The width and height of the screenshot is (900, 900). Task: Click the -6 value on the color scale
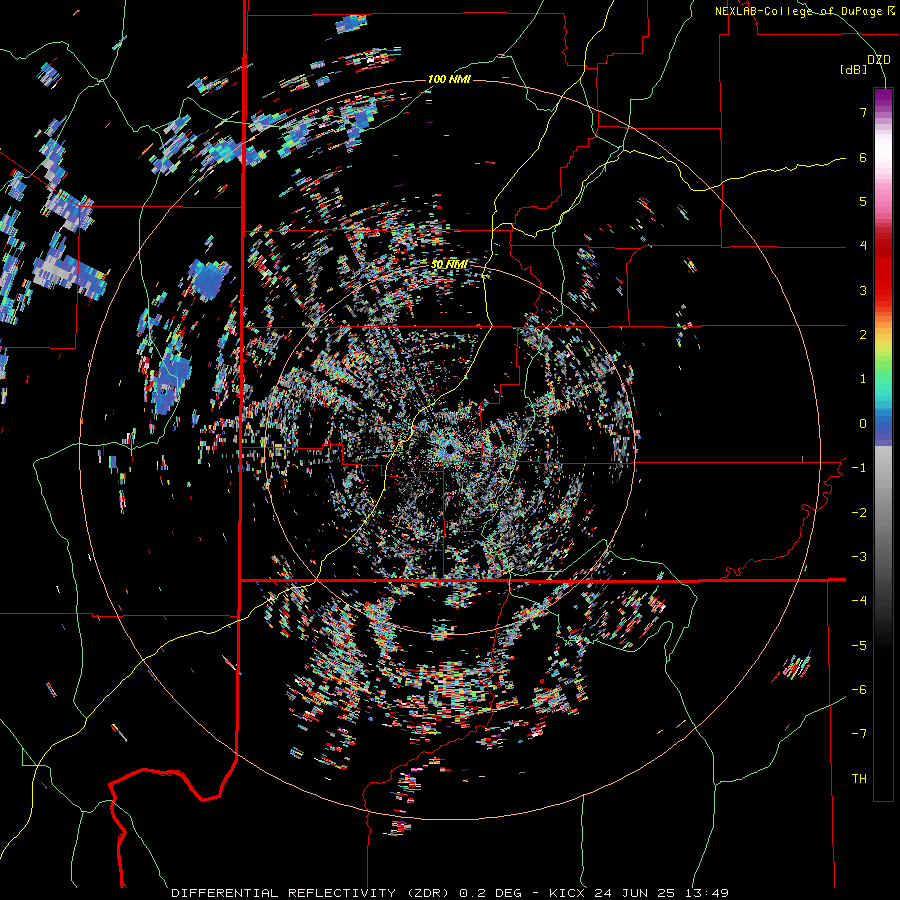[859, 690]
